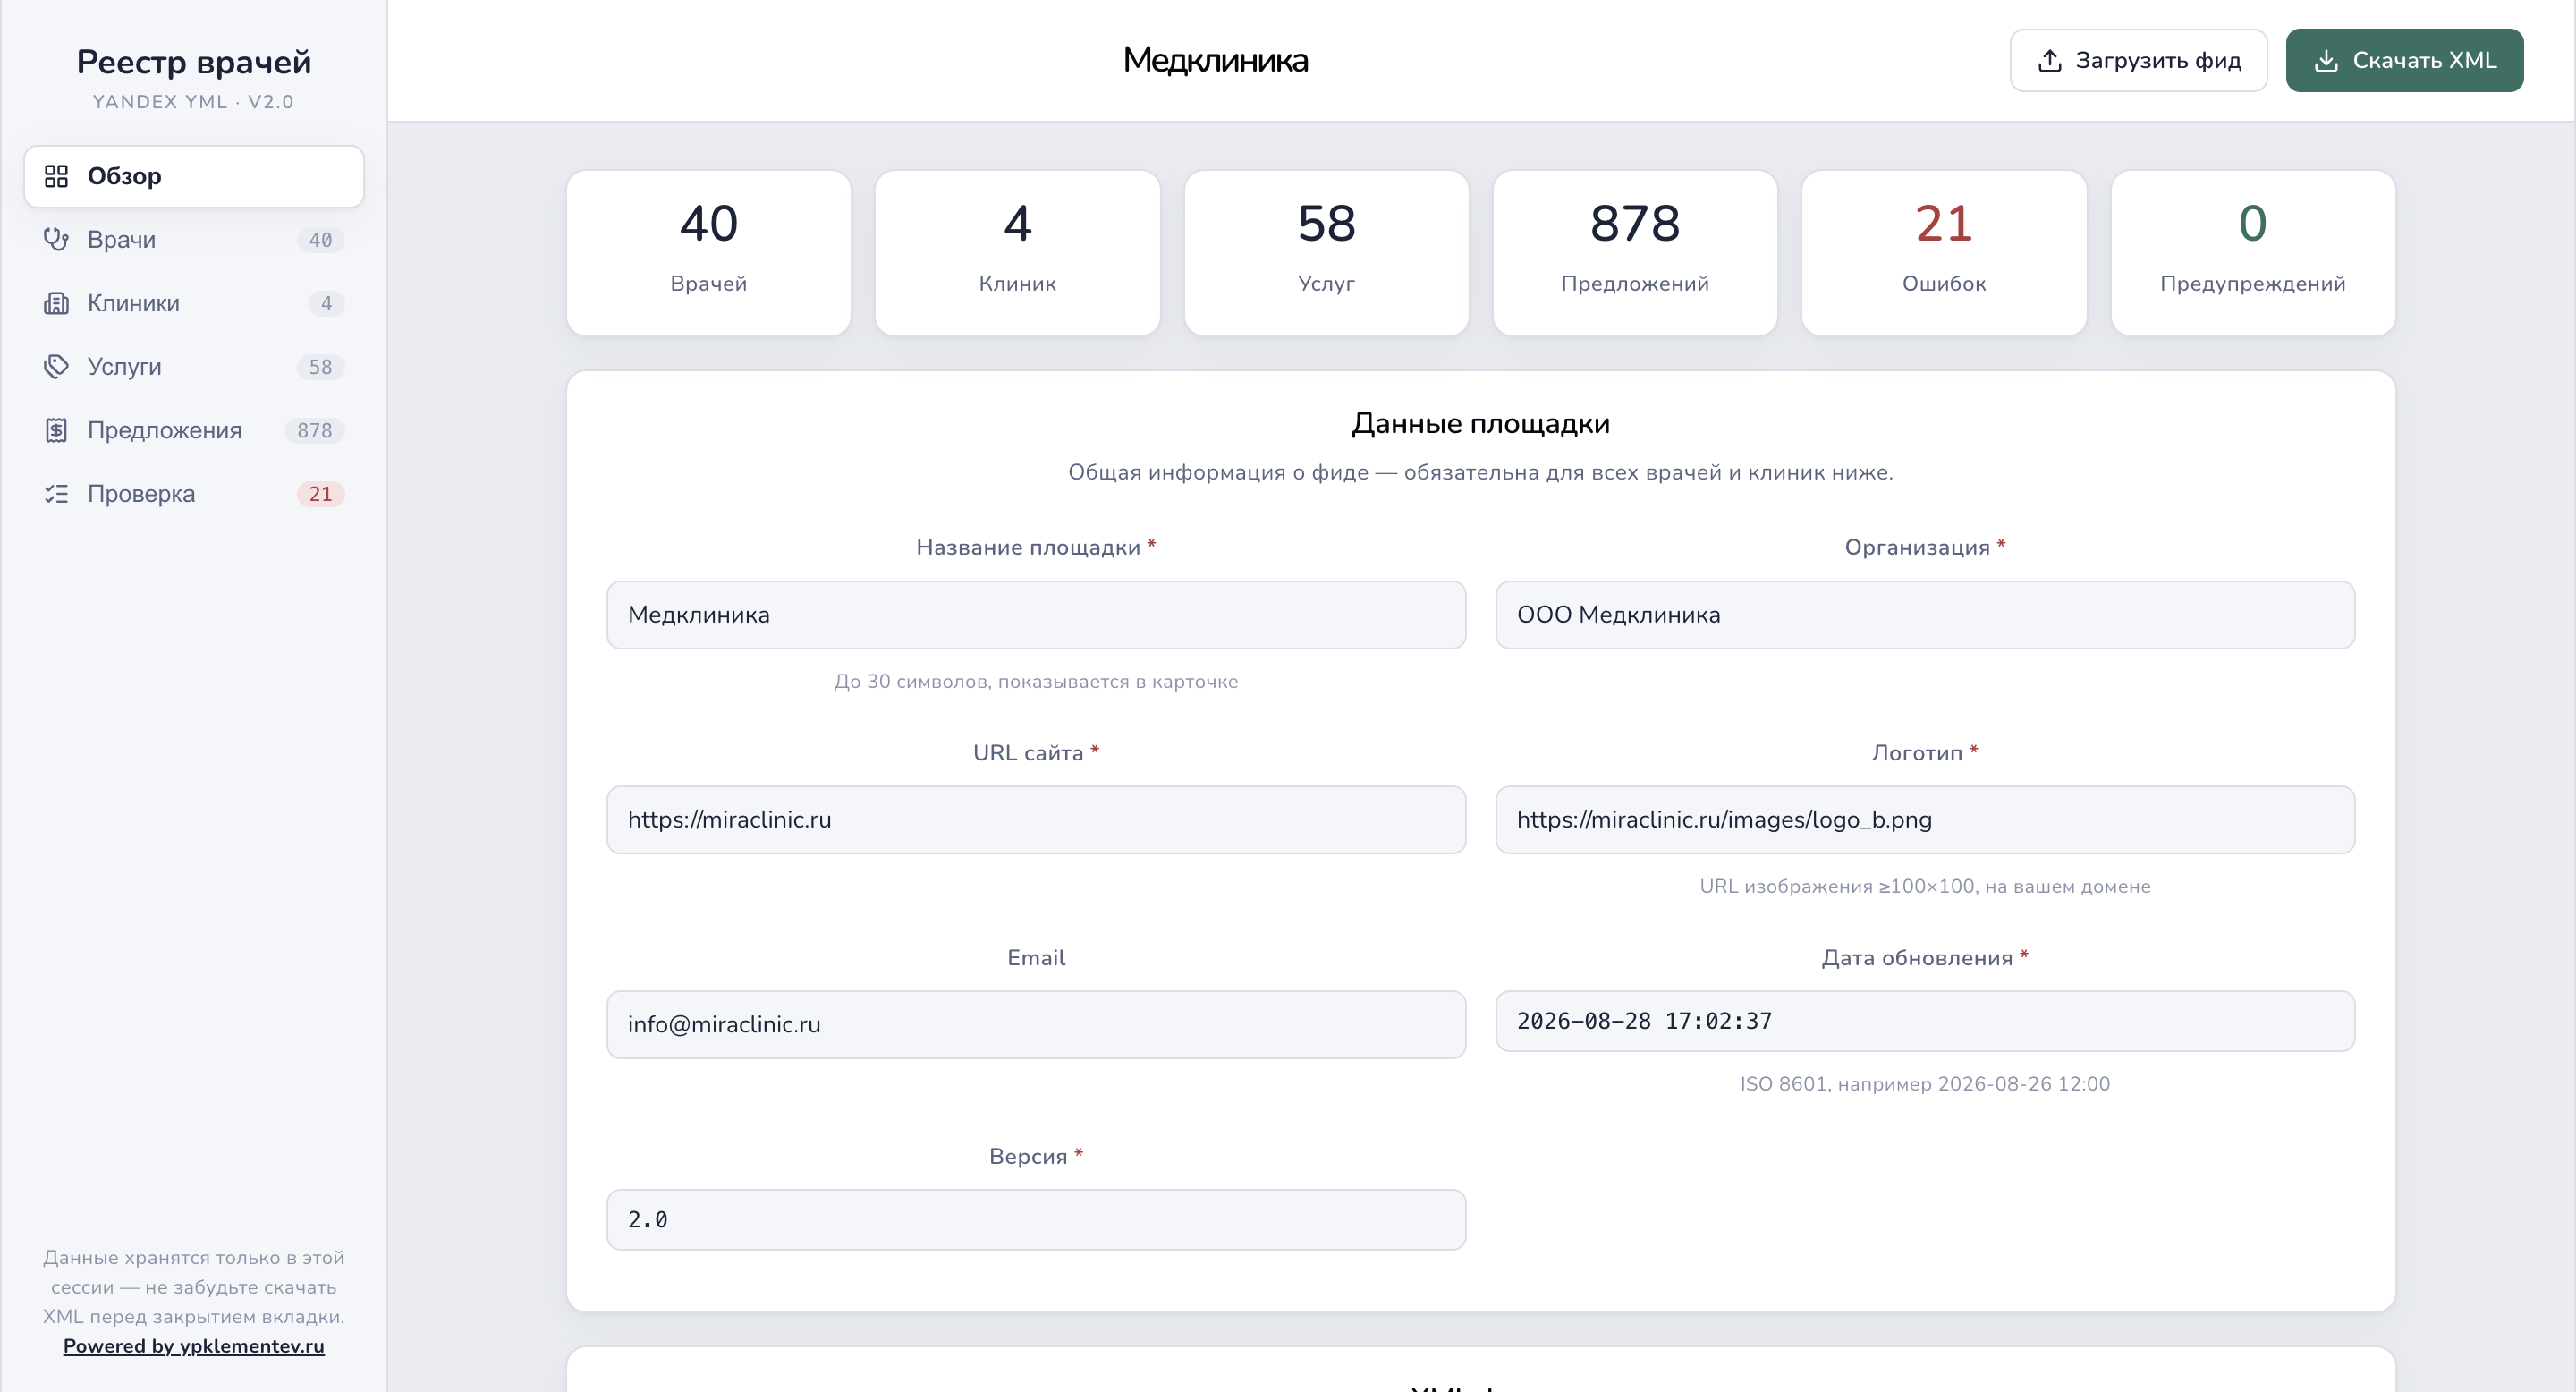This screenshot has height=1392, width=2576.
Task: Open the Powered by ypklementev.ru link
Action: click(x=194, y=1346)
